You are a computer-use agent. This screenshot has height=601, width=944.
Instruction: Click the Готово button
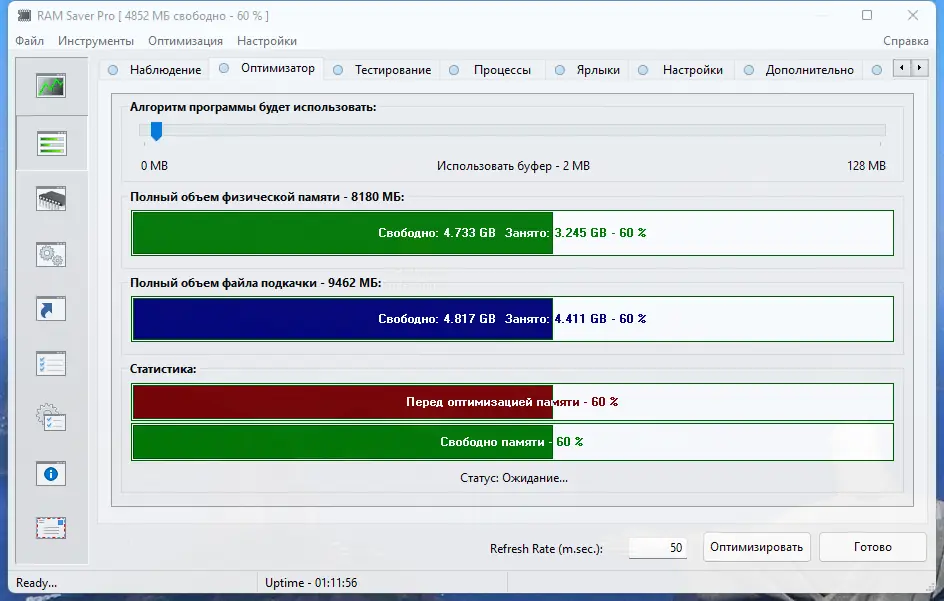[871, 547]
